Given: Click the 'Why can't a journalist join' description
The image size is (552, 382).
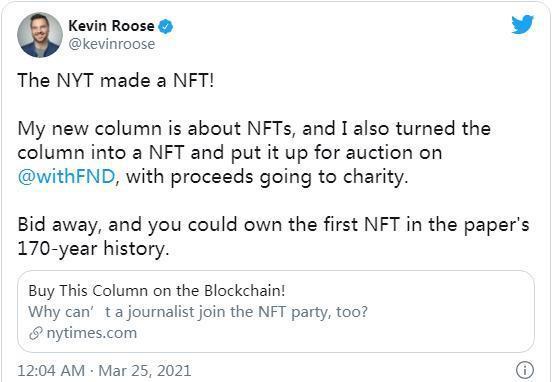Looking at the screenshot, I should 198,312.
